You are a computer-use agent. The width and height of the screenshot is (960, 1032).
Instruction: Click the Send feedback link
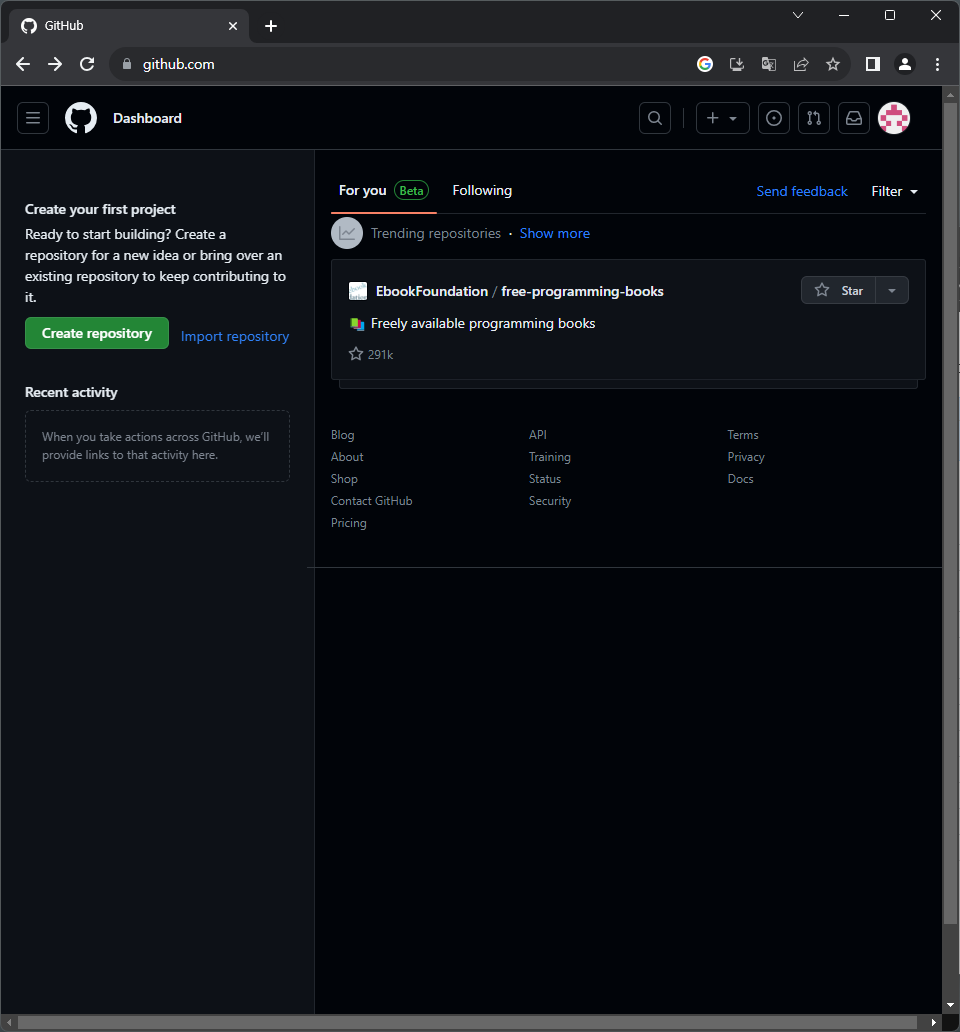point(801,192)
